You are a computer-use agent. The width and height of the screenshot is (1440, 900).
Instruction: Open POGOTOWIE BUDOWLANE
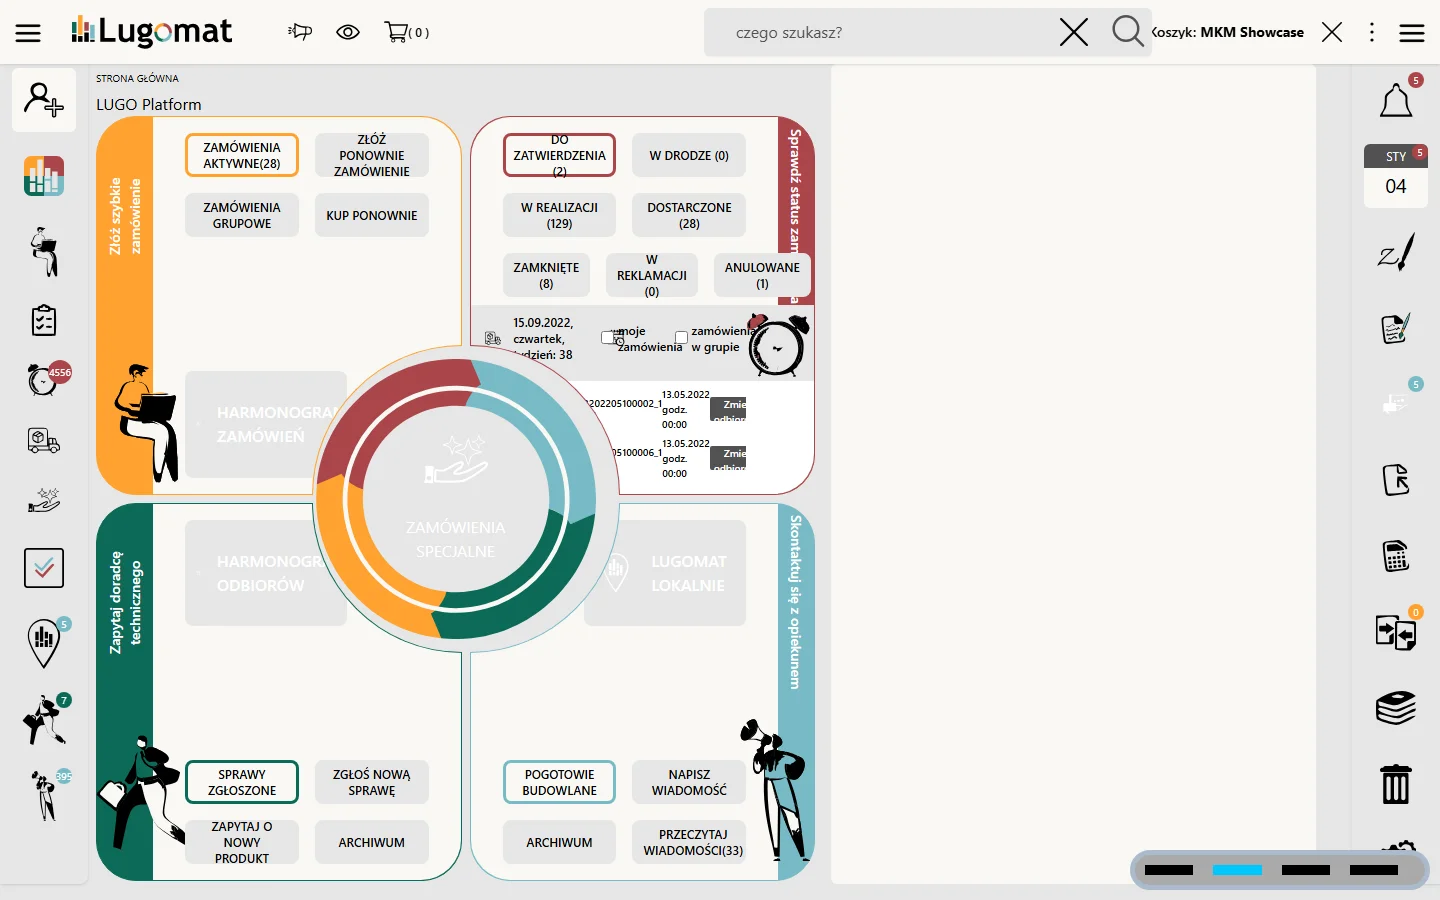560,782
